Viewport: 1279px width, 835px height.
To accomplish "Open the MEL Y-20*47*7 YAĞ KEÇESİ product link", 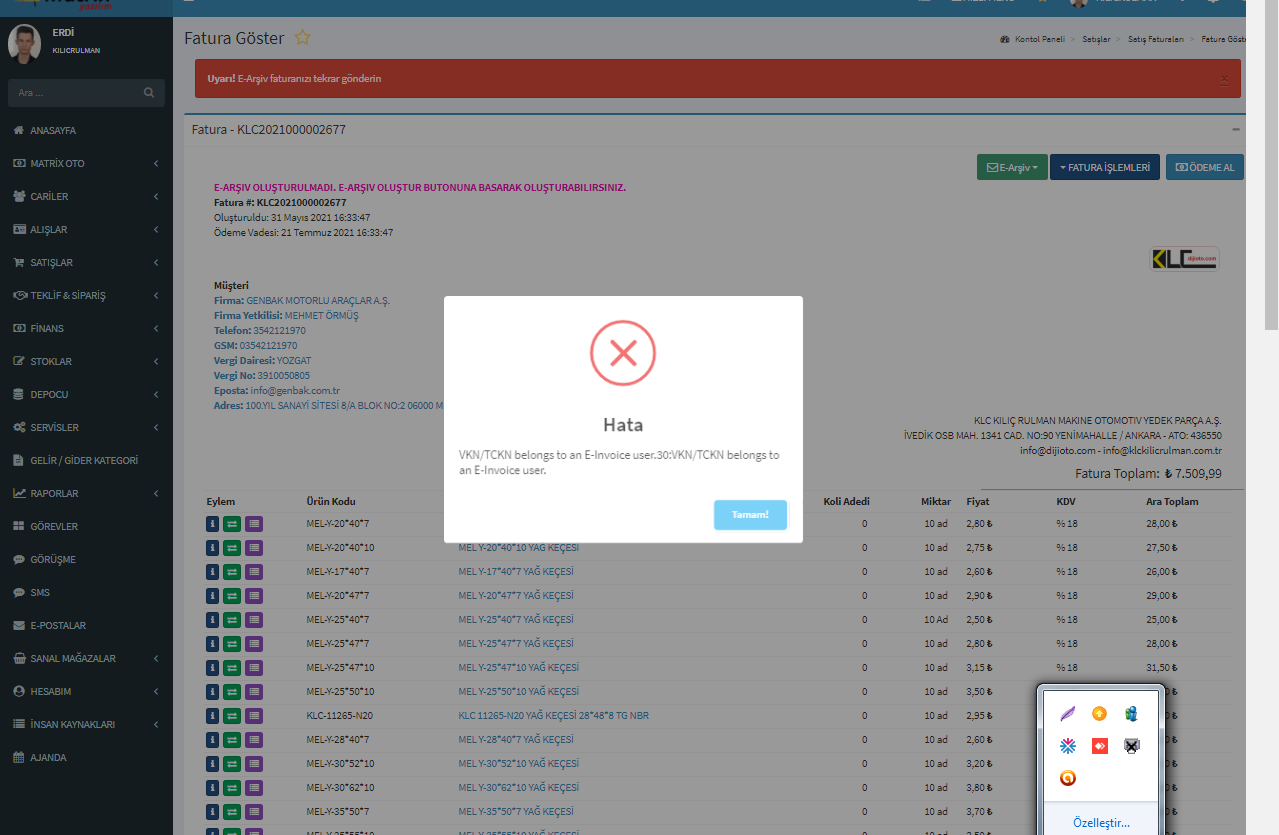I will pyautogui.click(x=515, y=596).
